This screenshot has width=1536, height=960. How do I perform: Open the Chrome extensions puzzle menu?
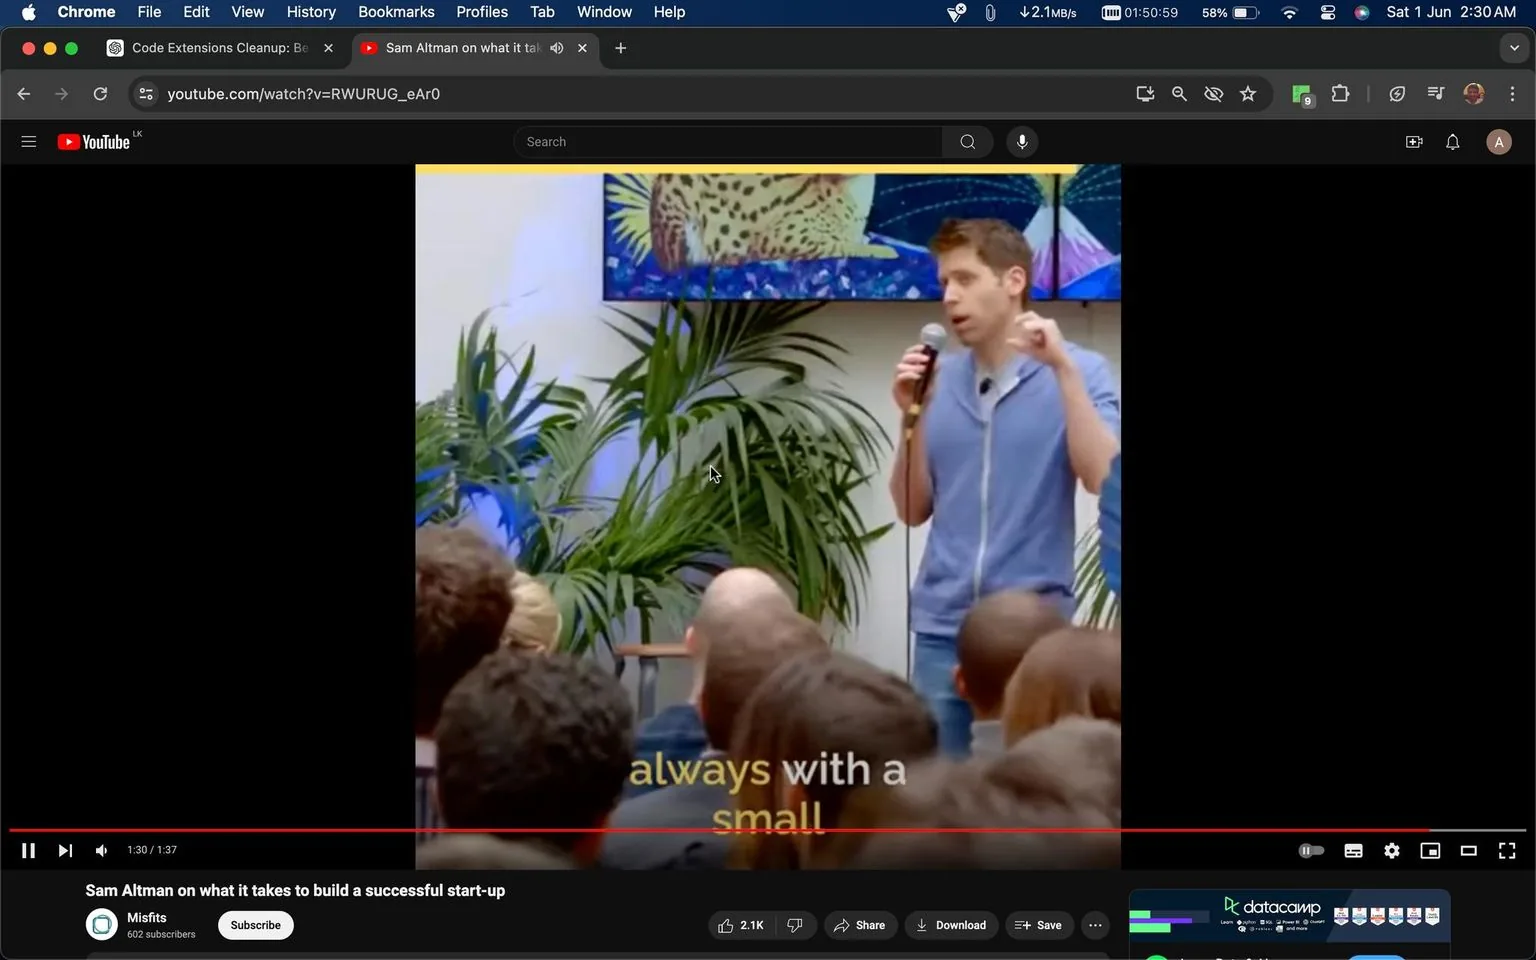(x=1340, y=93)
